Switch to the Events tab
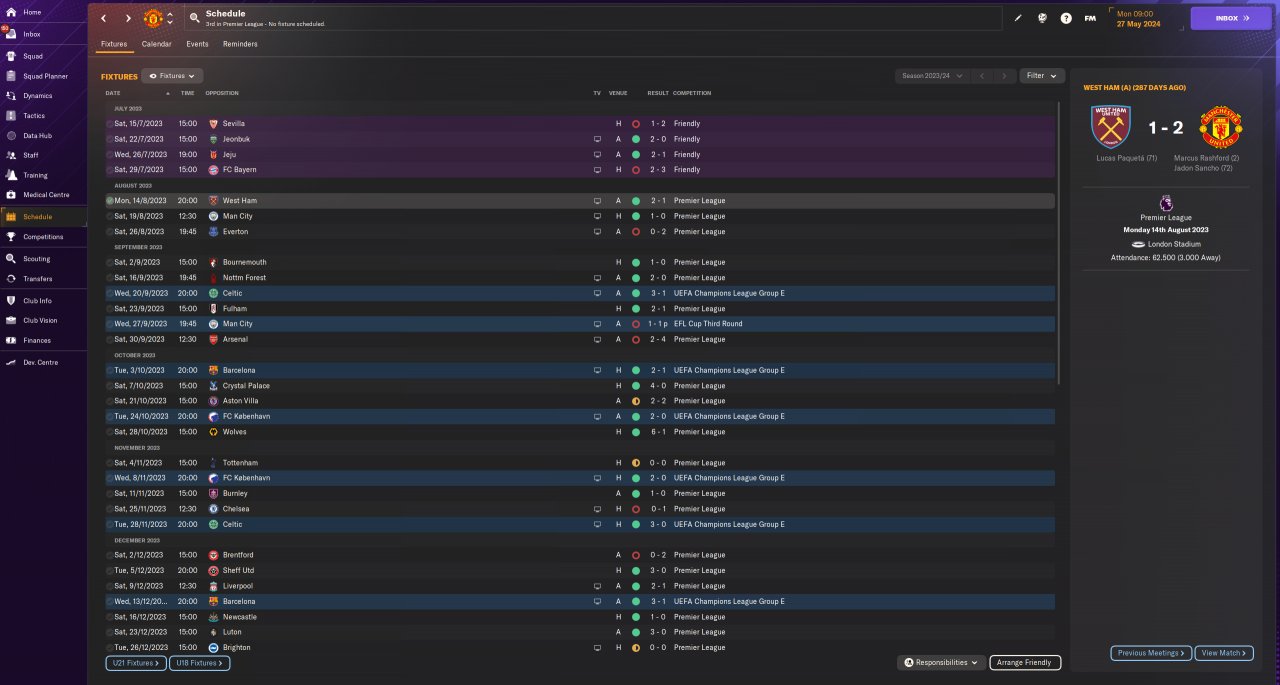The image size is (1280, 685). pyautogui.click(x=197, y=44)
